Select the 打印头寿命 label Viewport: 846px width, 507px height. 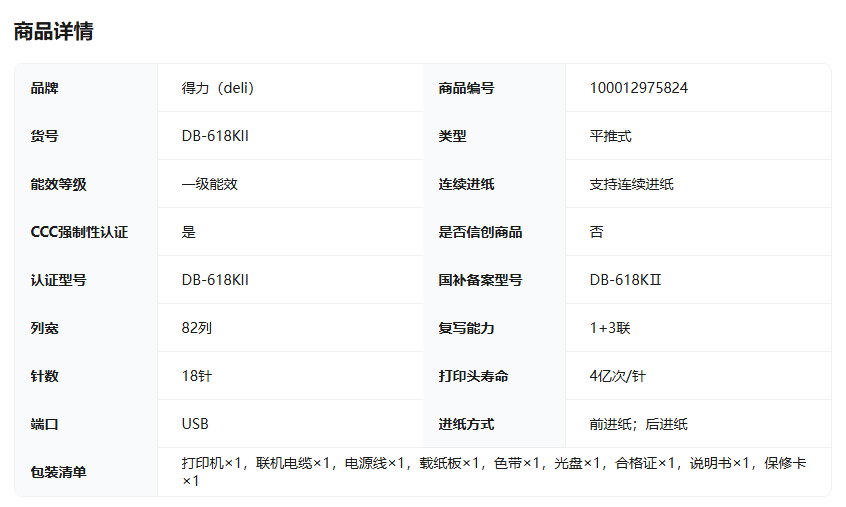click(473, 376)
